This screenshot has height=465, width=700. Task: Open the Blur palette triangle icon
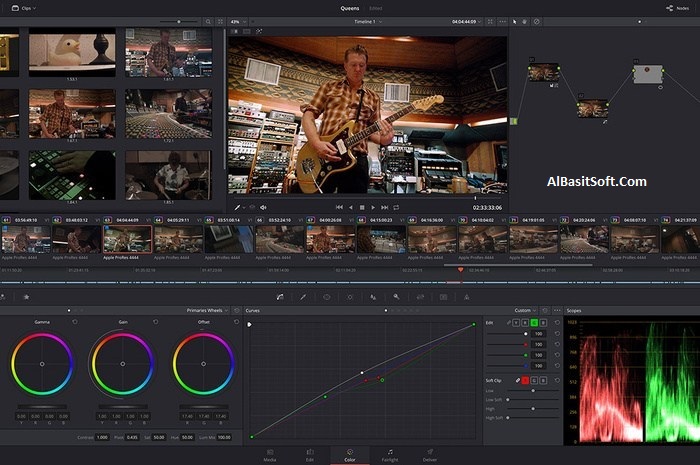(x=467, y=297)
